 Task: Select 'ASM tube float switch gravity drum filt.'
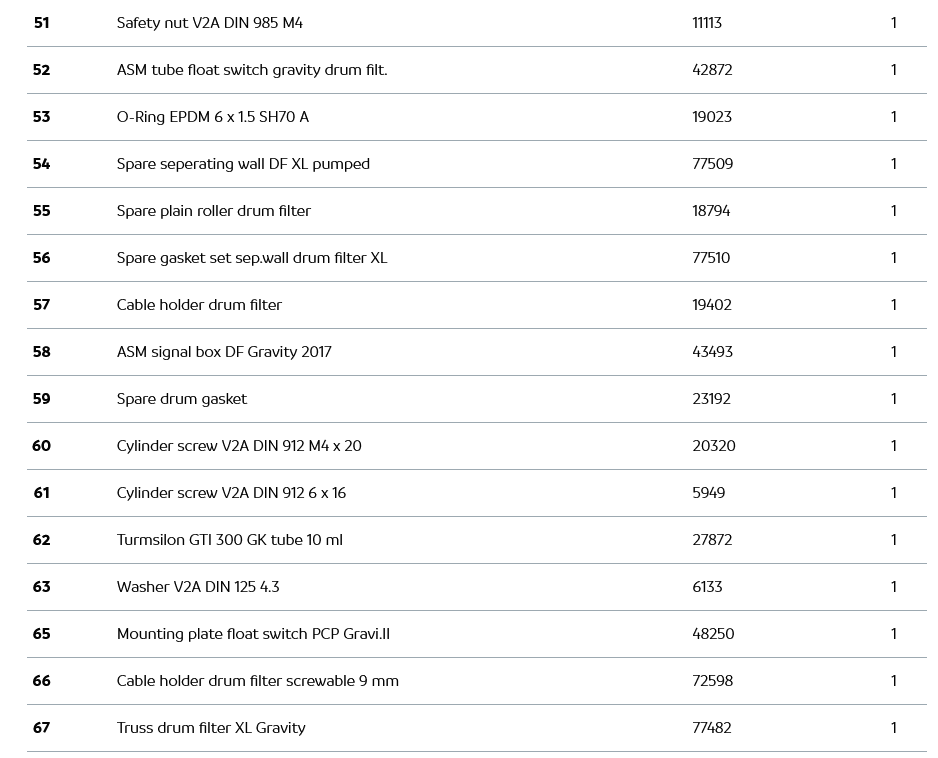pos(252,70)
